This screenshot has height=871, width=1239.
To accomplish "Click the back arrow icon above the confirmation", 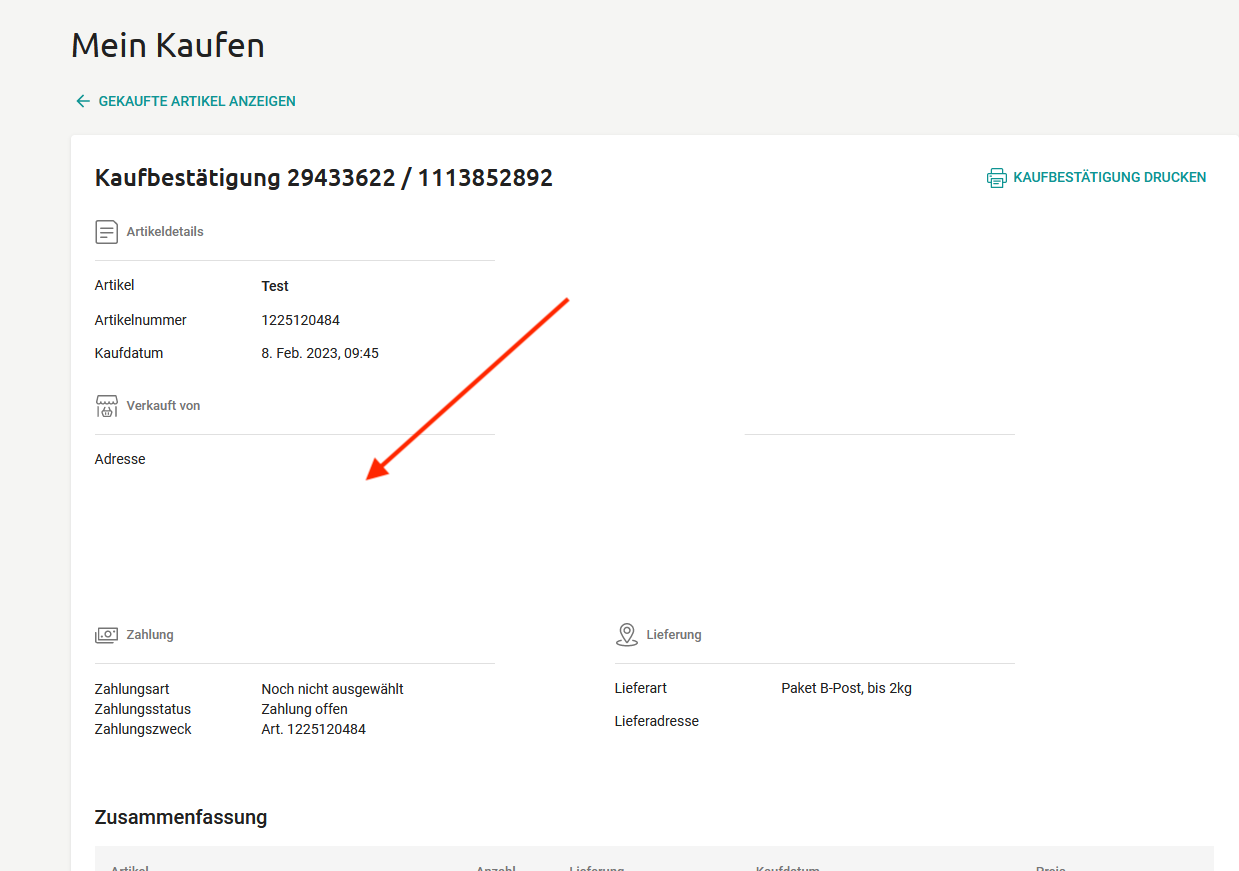I will [x=83, y=101].
